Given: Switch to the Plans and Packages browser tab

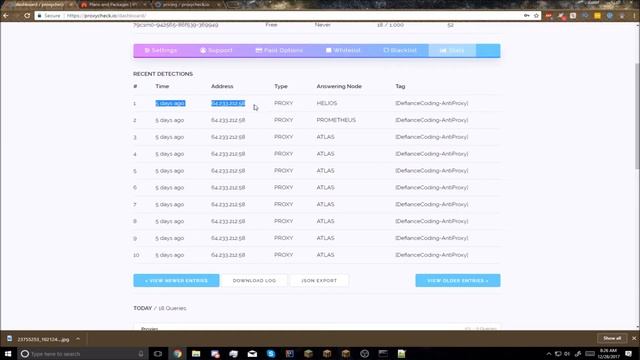Looking at the screenshot, I should (x=112, y=4).
